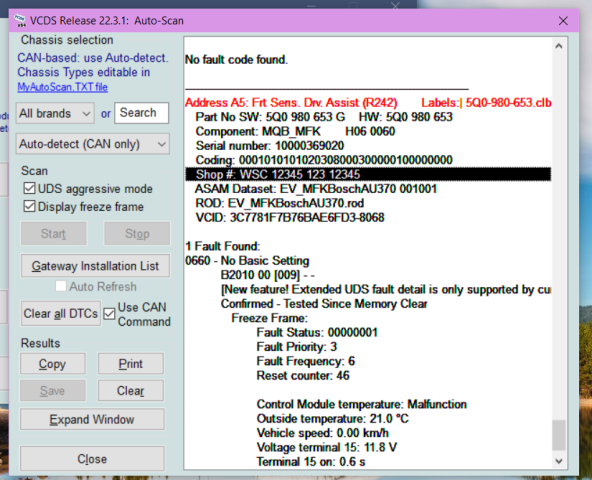Image resolution: width=592 pixels, height=480 pixels.
Task: Enable the Auto Refresh checkbox
Action: point(61,286)
